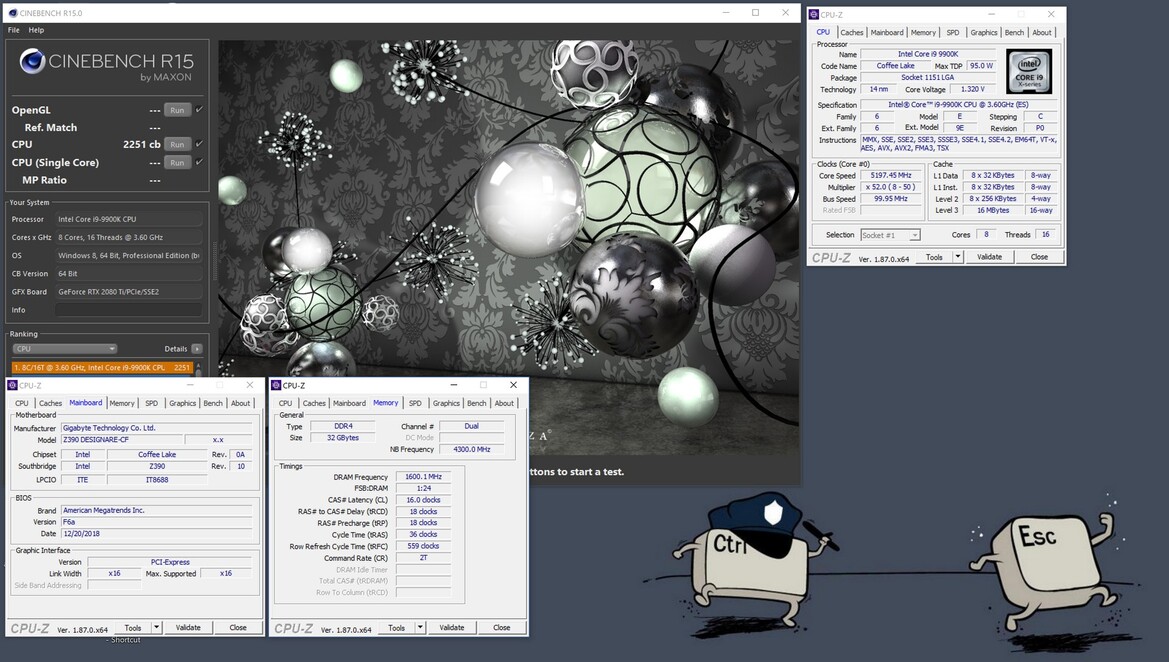Select Memory tab in CPU-Z Mainboard window
Image resolution: width=1169 pixels, height=662 pixels.
pos(122,403)
